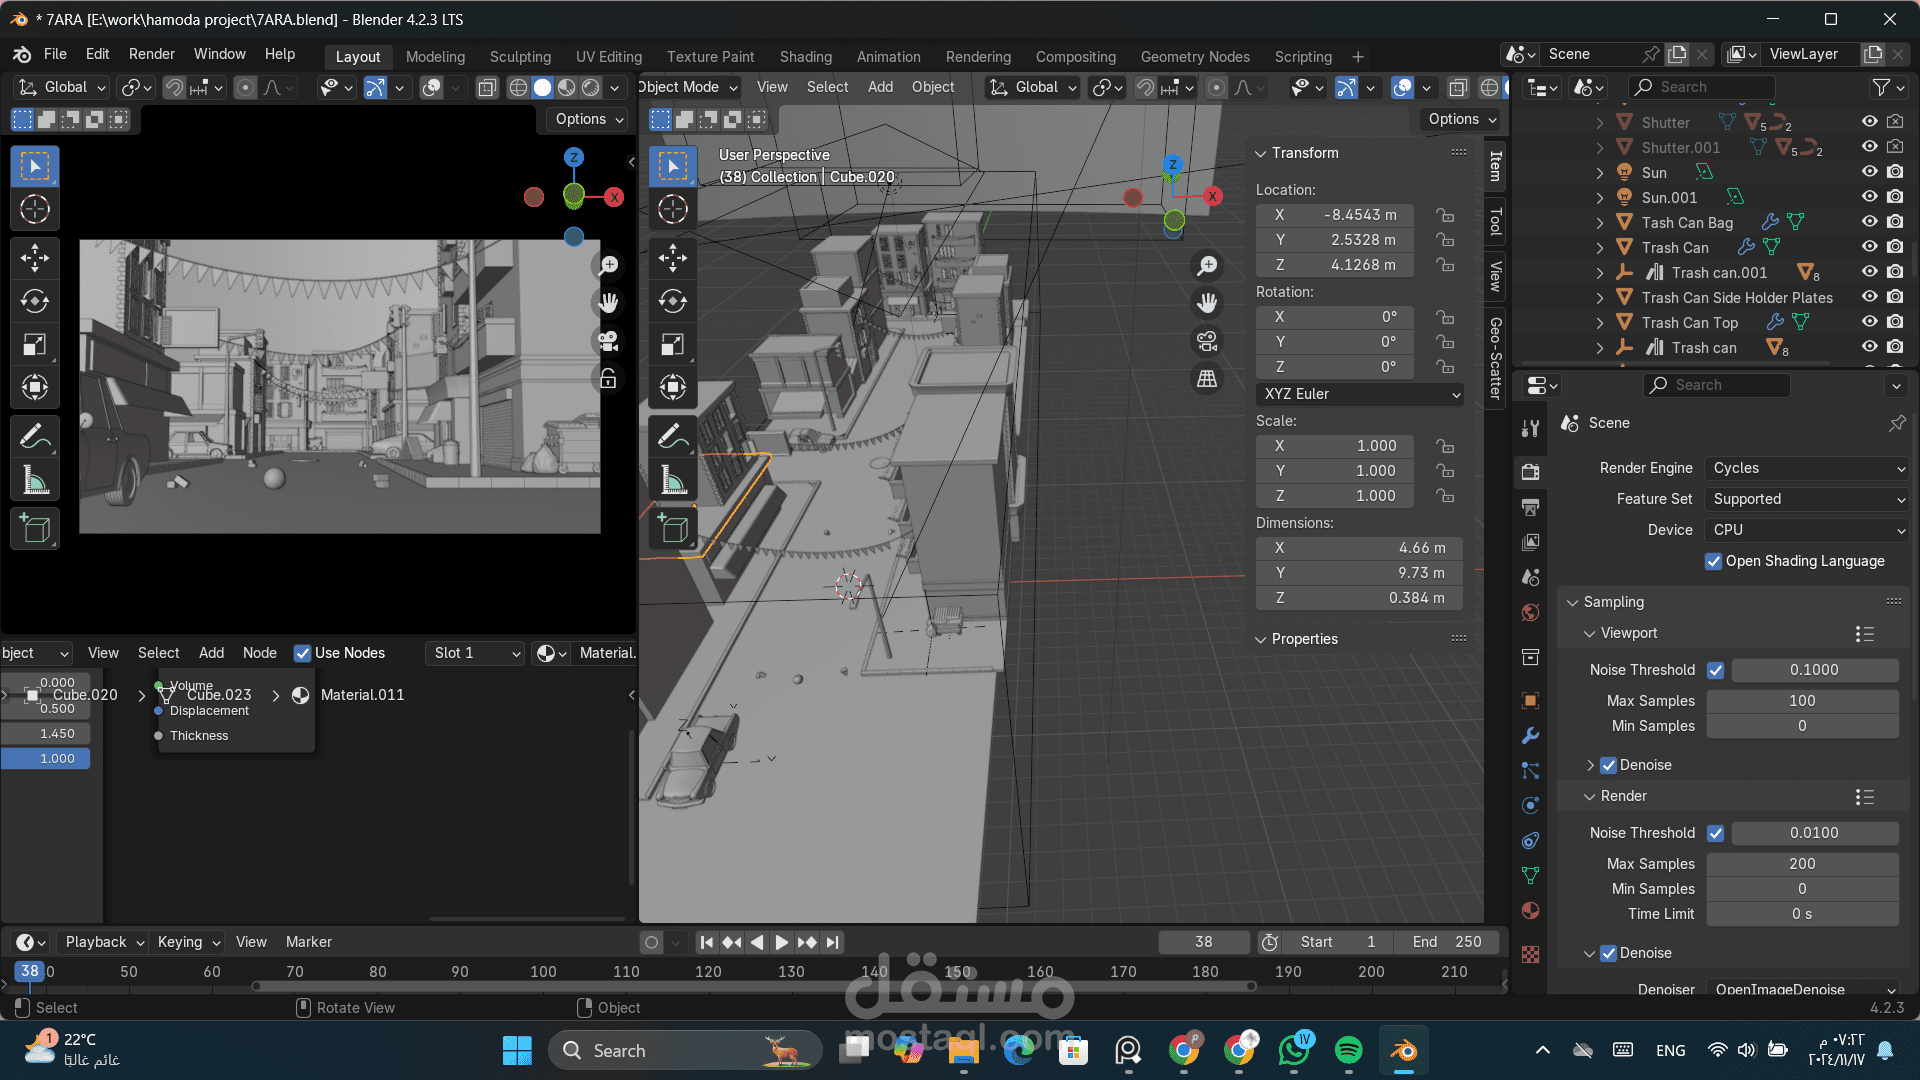The width and height of the screenshot is (1920, 1080).
Task: Switch to perspective/orthographic grid icon
Action: coord(1207,379)
